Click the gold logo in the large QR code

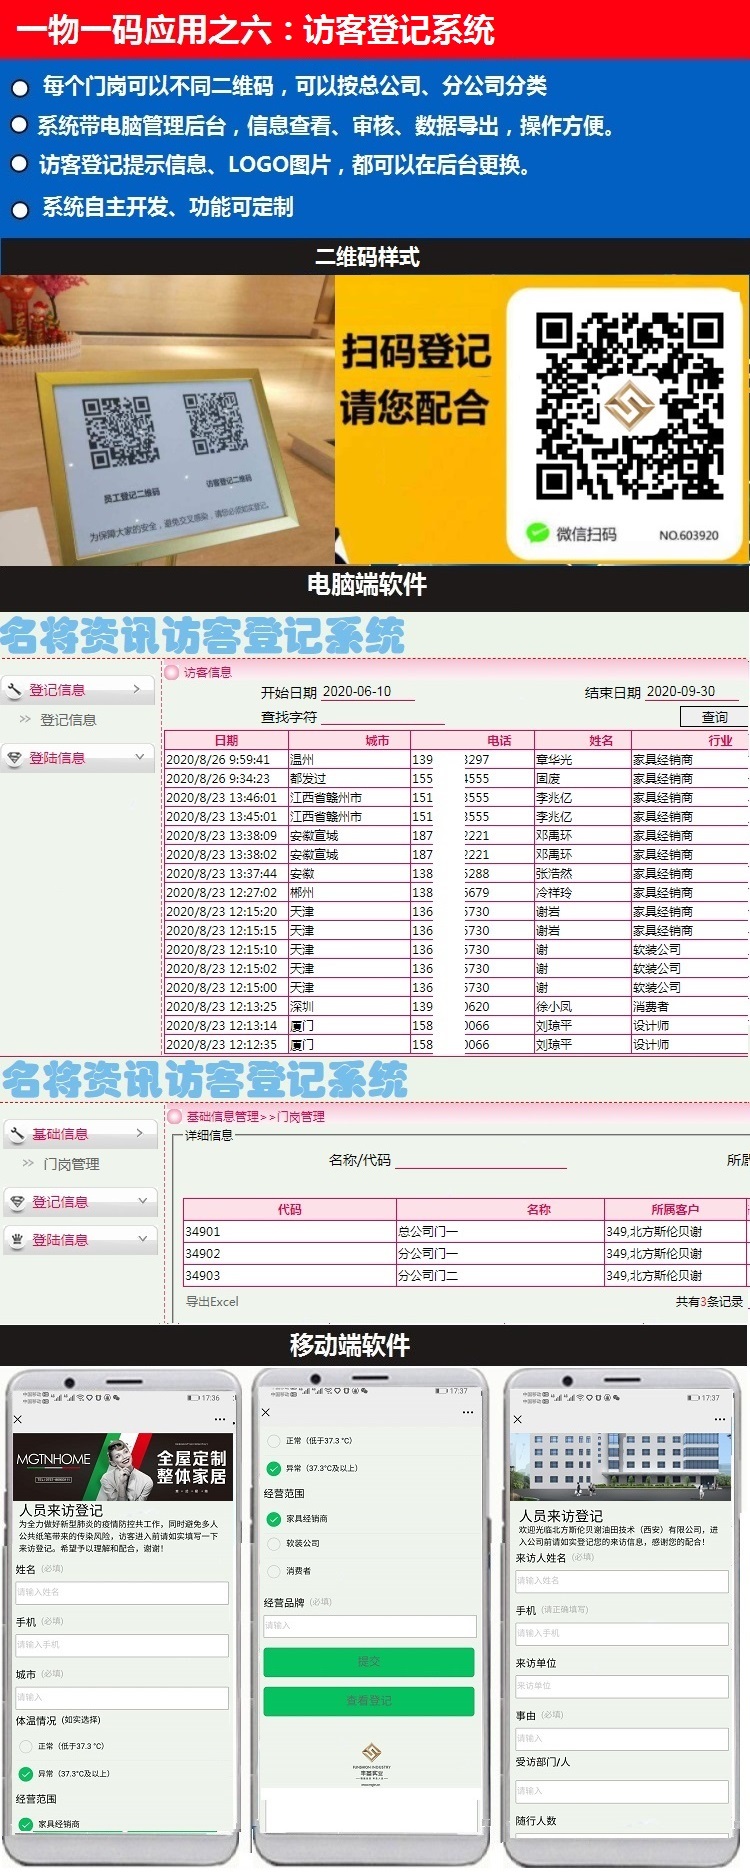pos(629,405)
